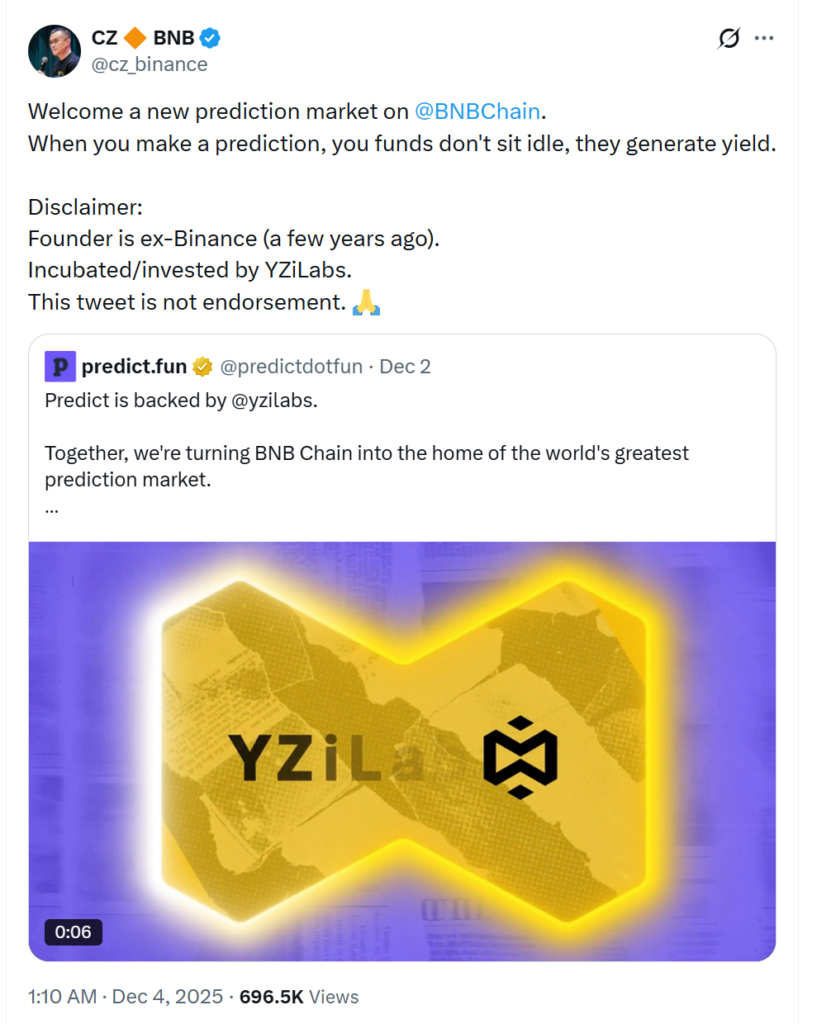The height and width of the screenshot is (1024, 836).
Task: Play the YZiLabs video thumbnail
Action: (x=402, y=750)
